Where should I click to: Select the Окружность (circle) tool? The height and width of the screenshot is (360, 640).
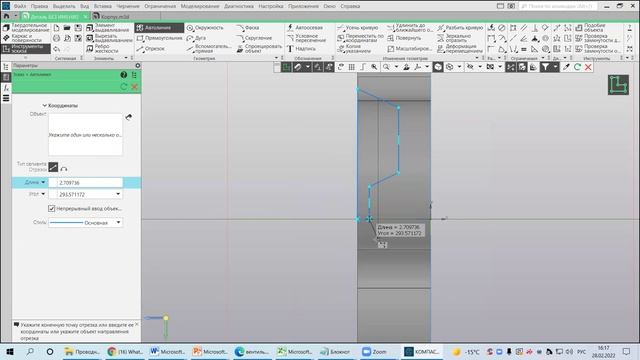pos(205,28)
